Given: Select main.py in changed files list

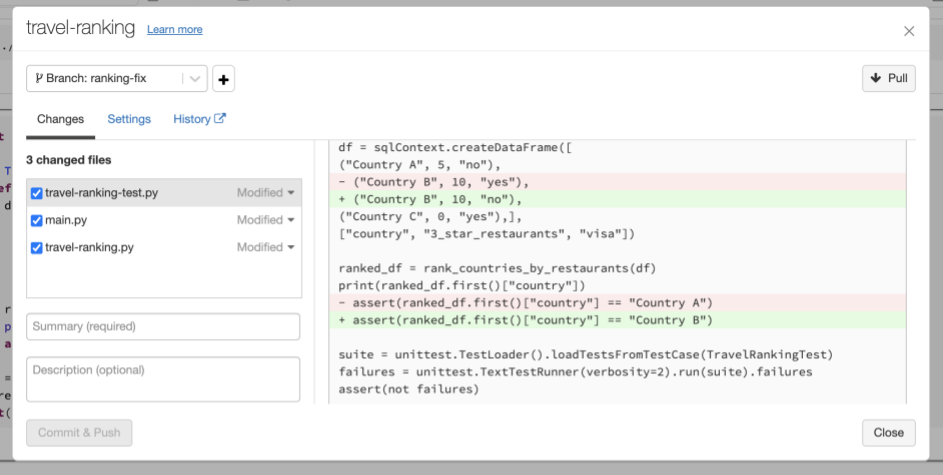Looking at the screenshot, I should [66, 220].
